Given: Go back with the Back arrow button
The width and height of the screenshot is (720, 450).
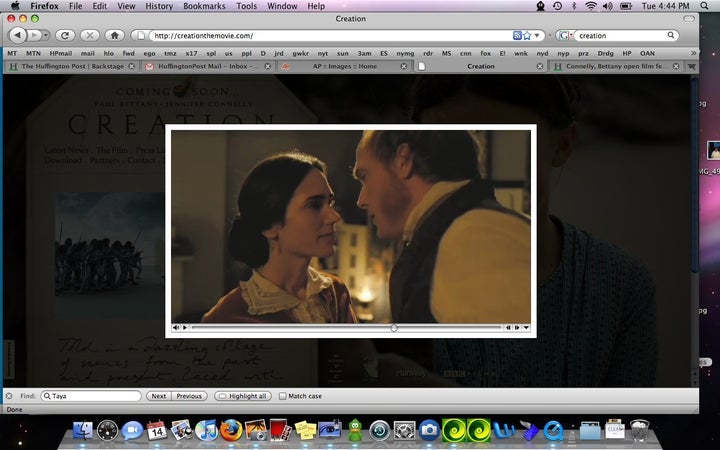Looking at the screenshot, I should pos(17,35).
